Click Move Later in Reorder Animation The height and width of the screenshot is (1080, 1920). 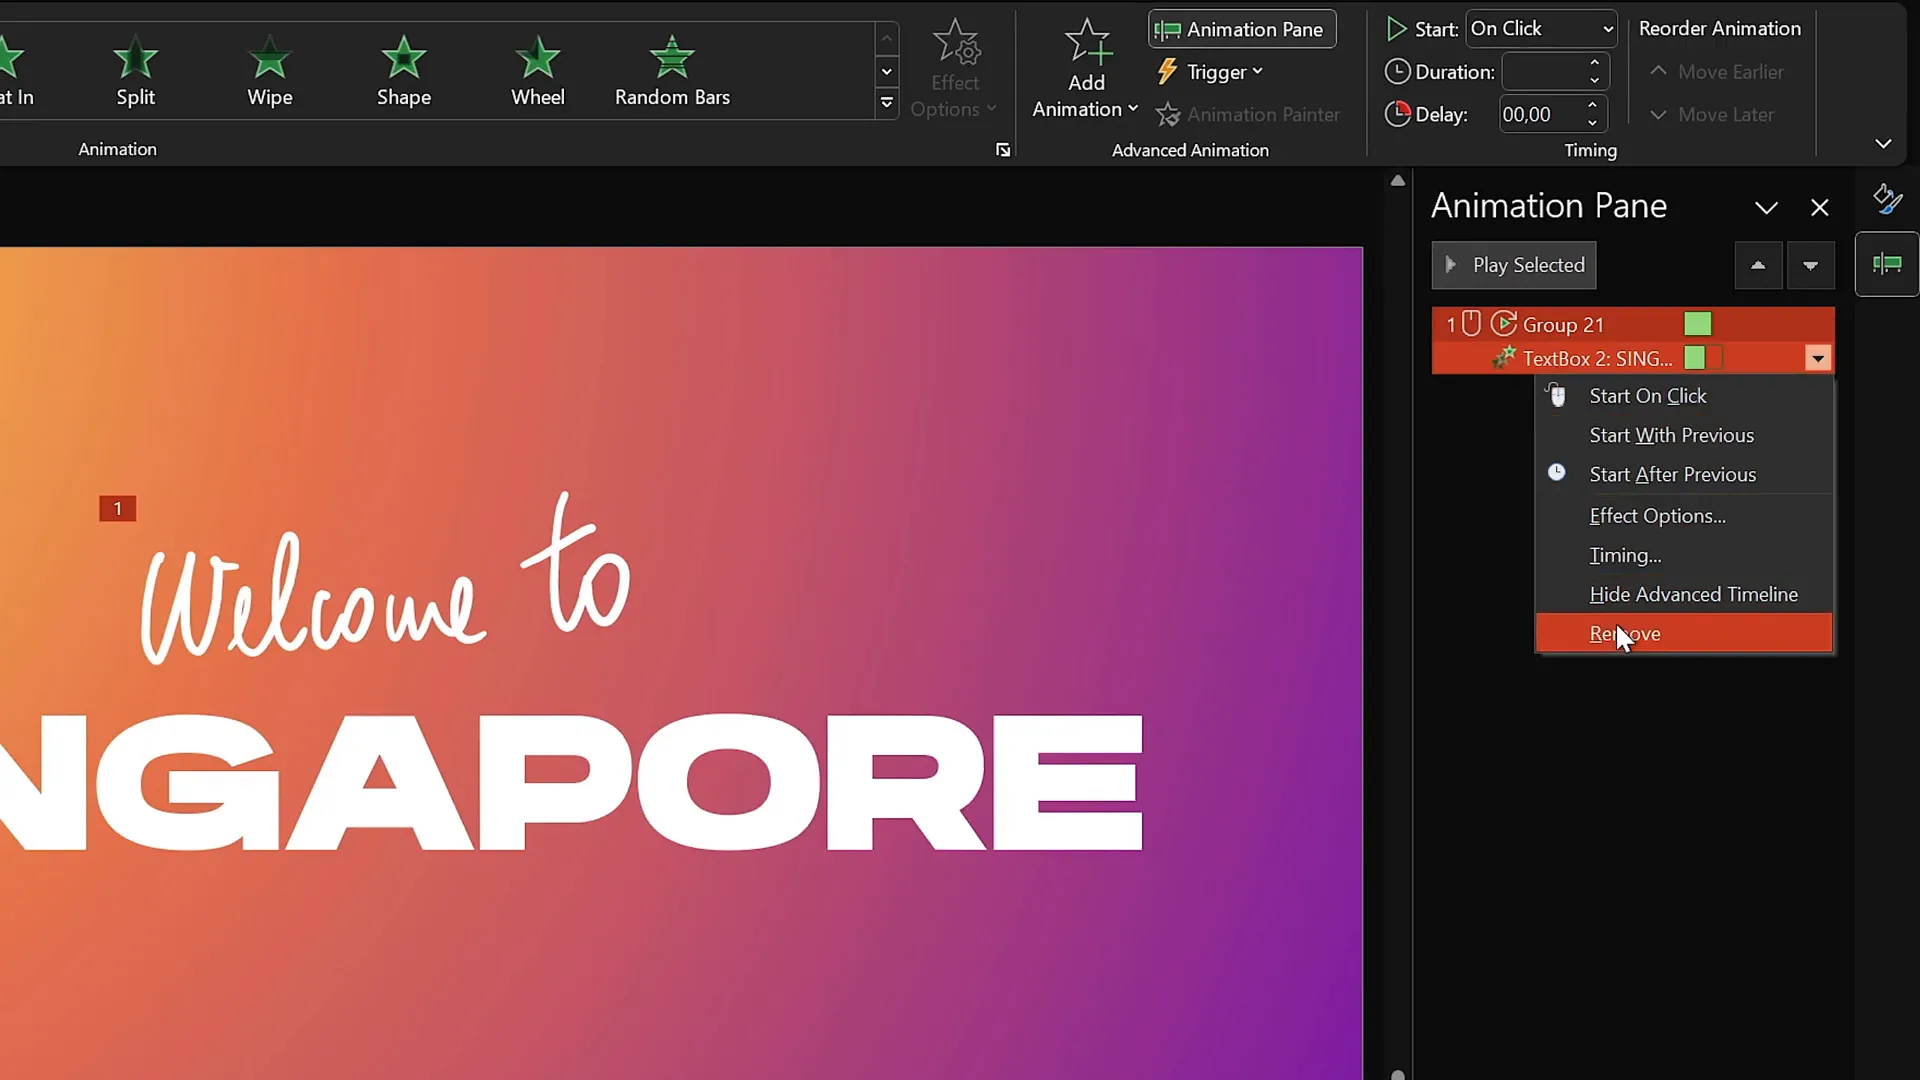1711,115
